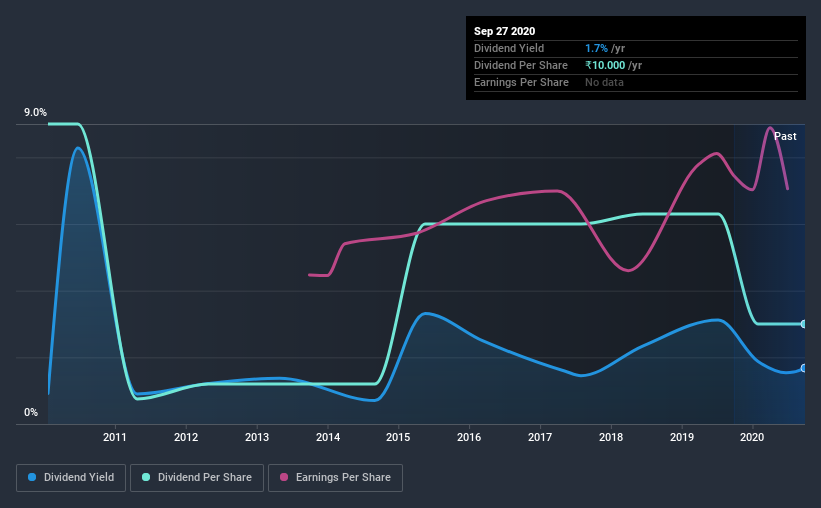Click the 2014 x-axis year label
The height and width of the screenshot is (508, 821).
pos(328,437)
